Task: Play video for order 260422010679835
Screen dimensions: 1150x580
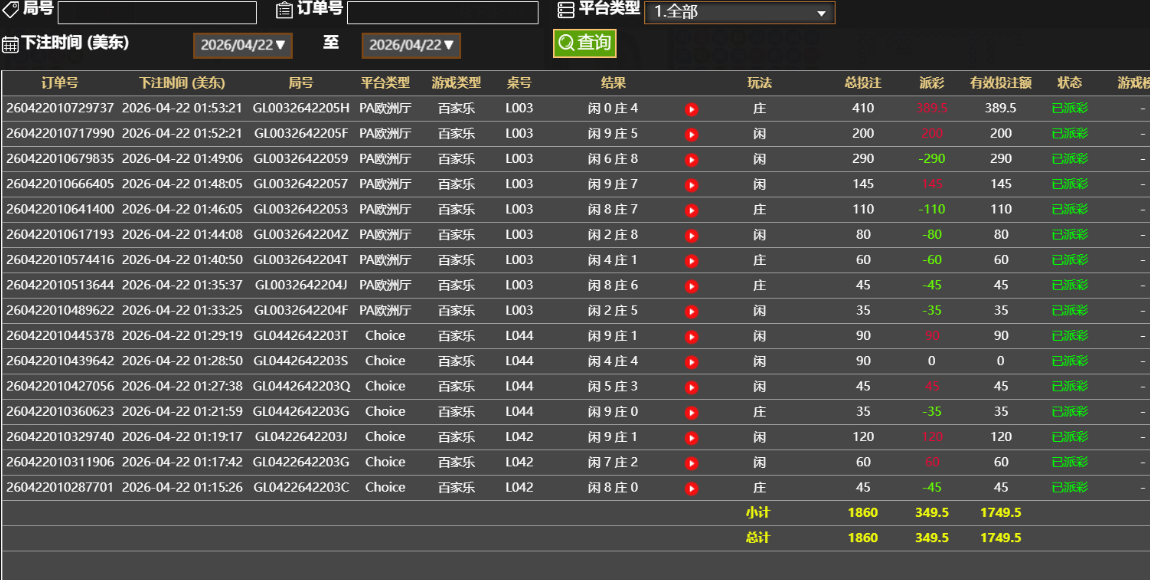Action: coord(691,160)
